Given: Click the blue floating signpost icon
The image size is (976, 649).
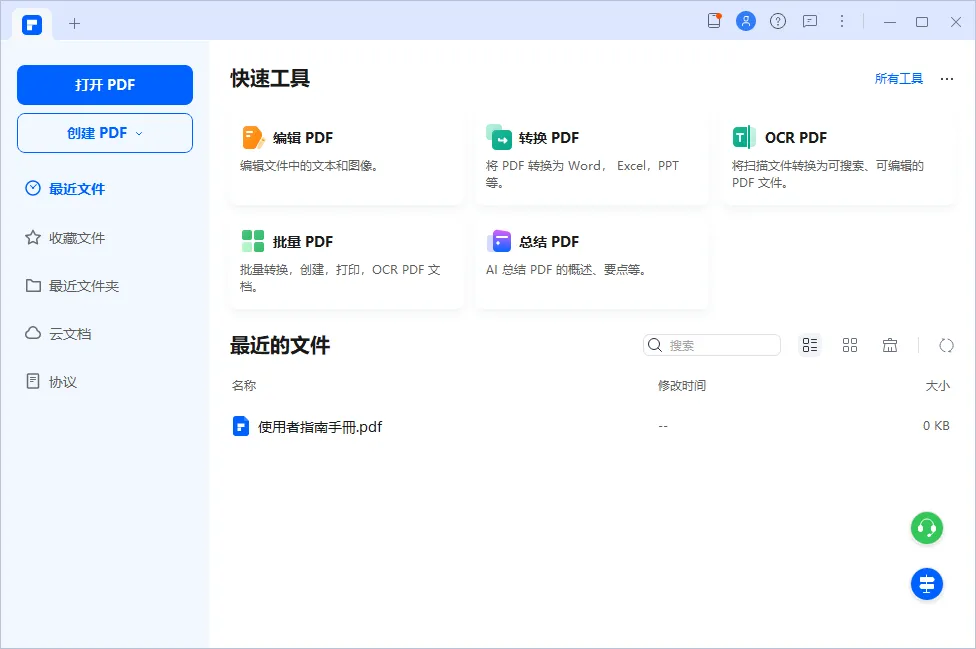Looking at the screenshot, I should click(x=927, y=584).
